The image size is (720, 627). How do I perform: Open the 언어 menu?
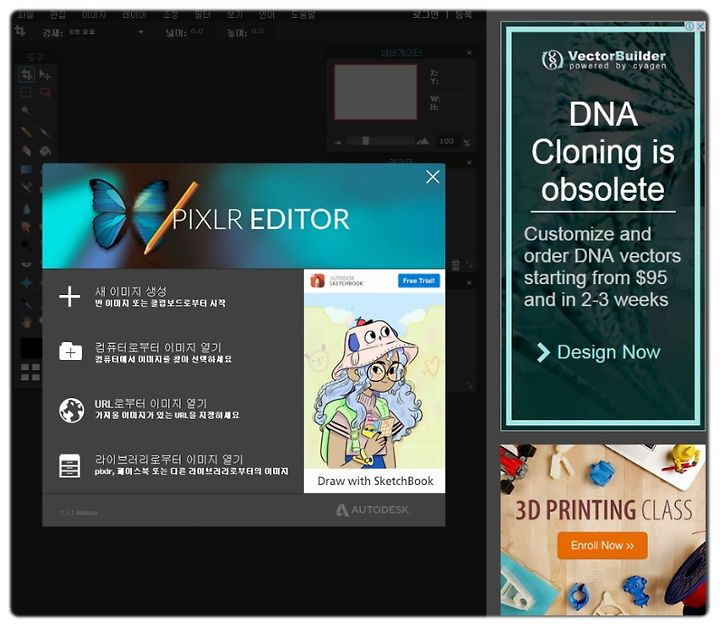point(266,15)
